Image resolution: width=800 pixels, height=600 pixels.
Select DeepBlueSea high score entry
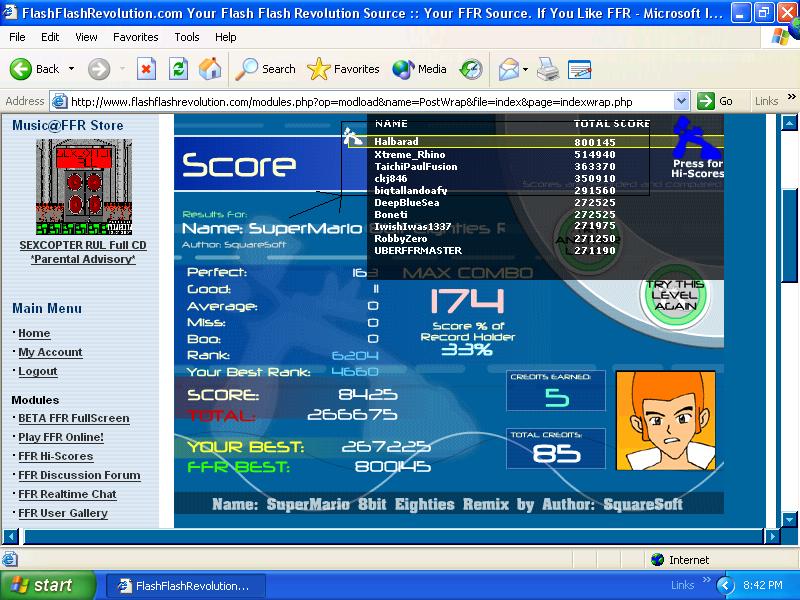click(495, 203)
